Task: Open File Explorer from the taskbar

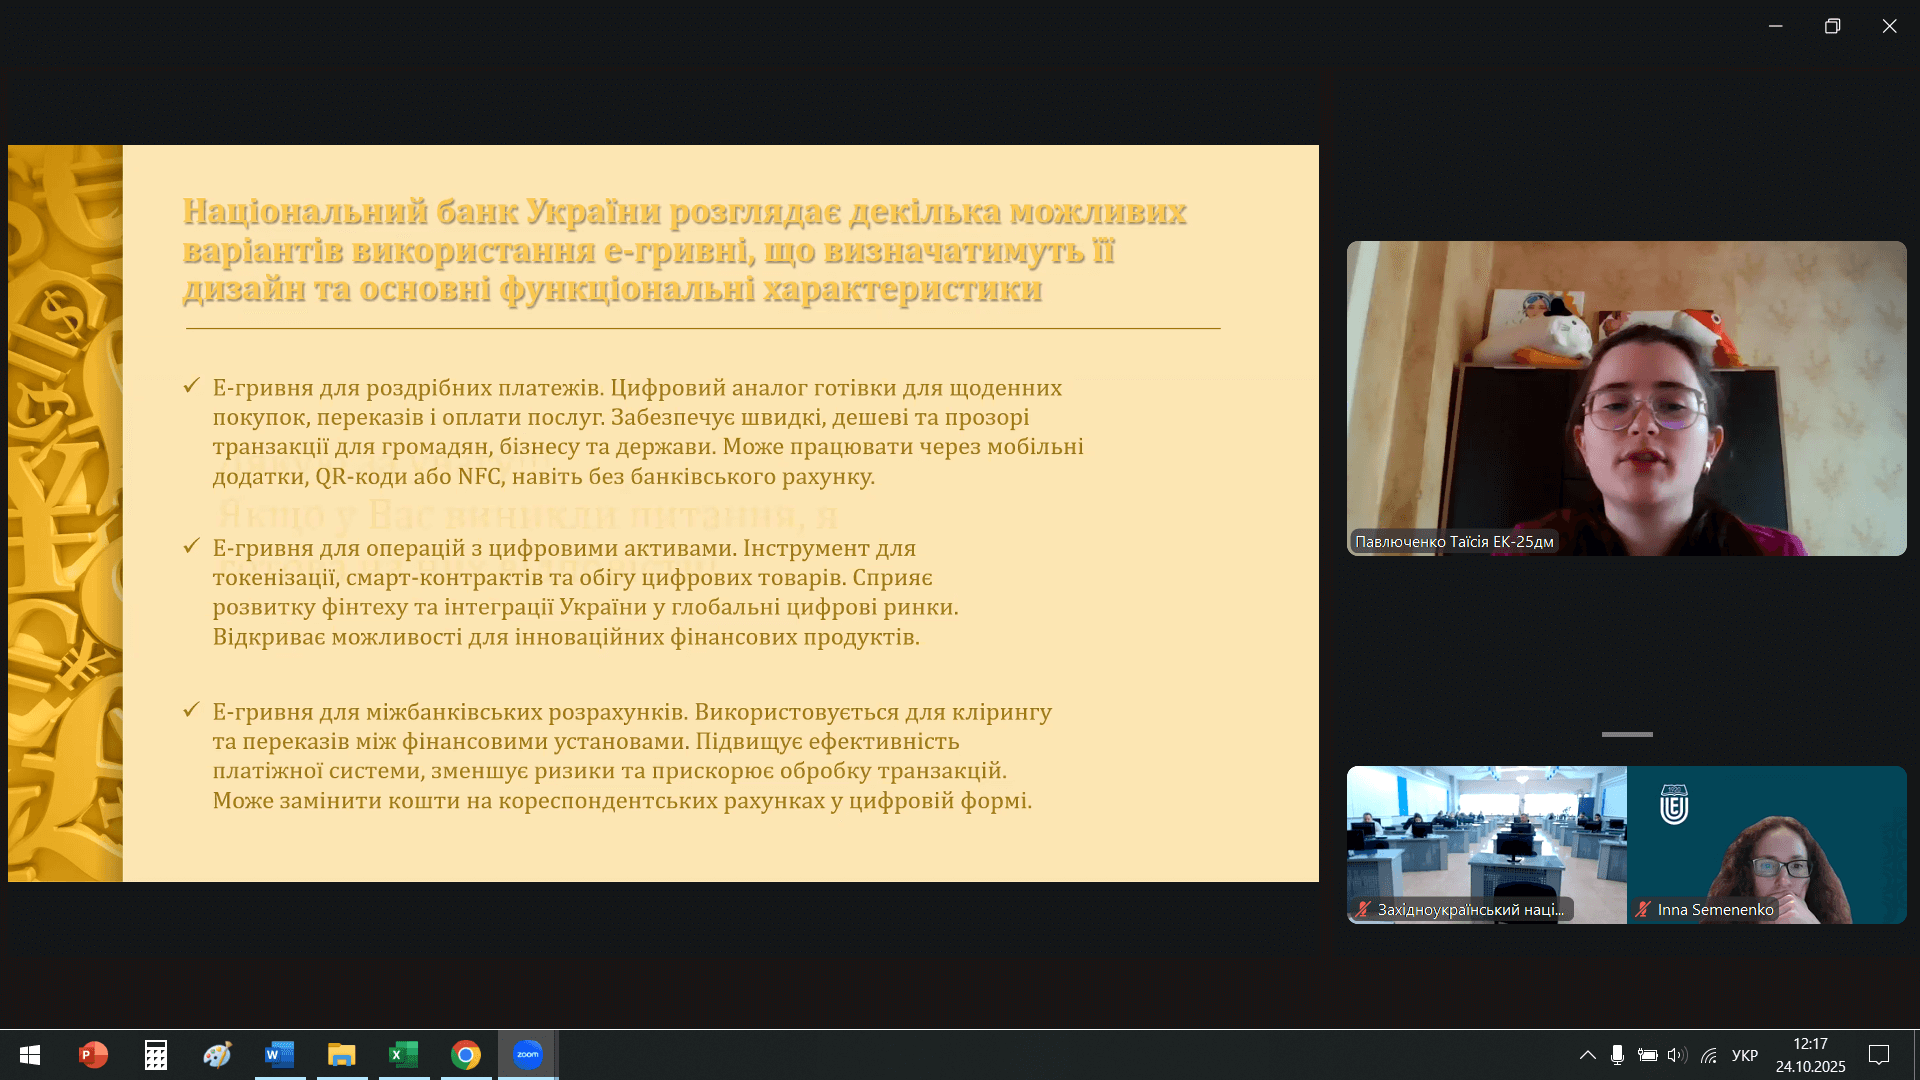Action: [x=341, y=1055]
